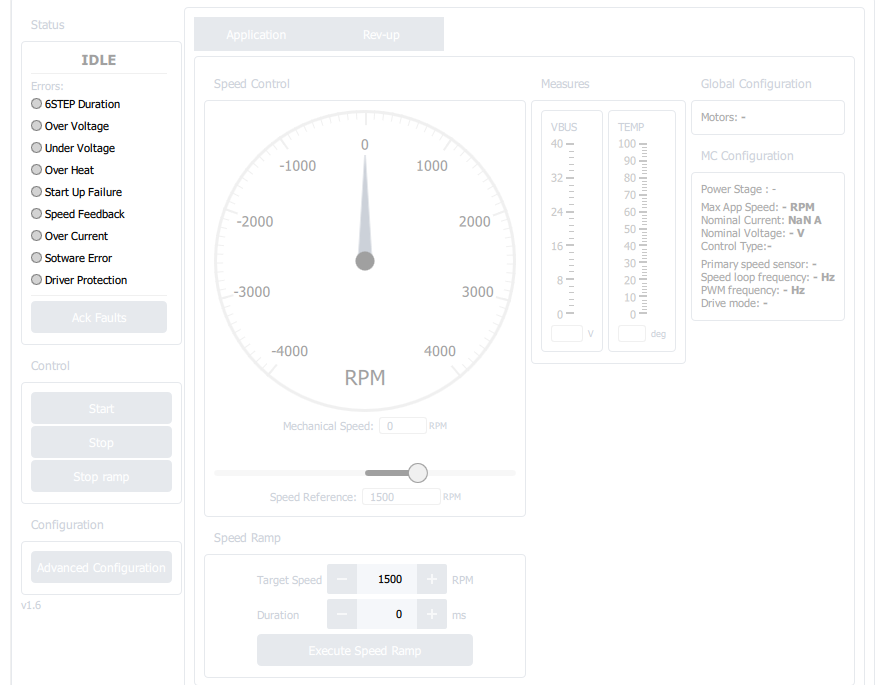Switch to the Application tab

point(256,34)
